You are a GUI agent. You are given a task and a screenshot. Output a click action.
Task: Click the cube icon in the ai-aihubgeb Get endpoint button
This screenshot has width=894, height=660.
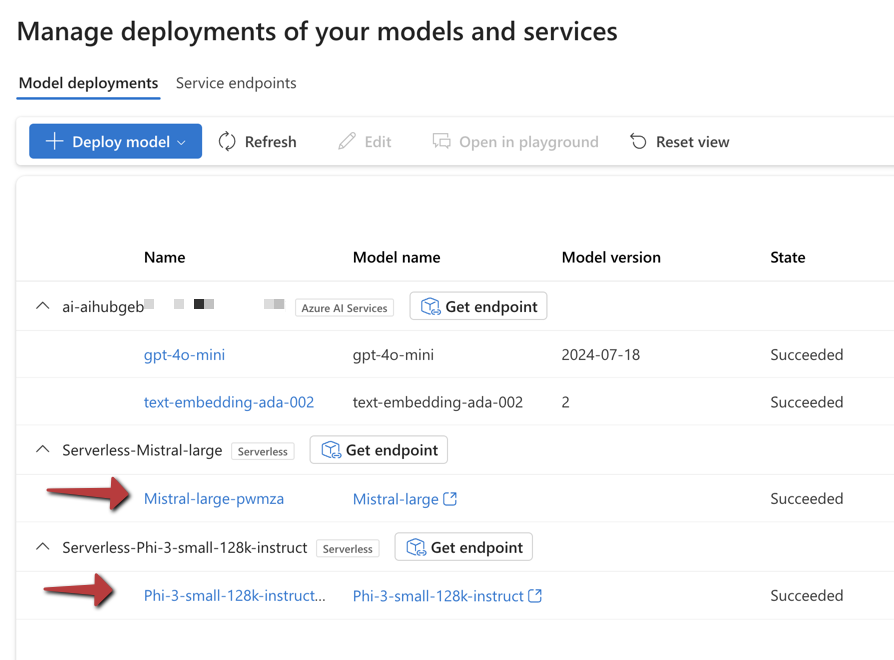coord(430,307)
